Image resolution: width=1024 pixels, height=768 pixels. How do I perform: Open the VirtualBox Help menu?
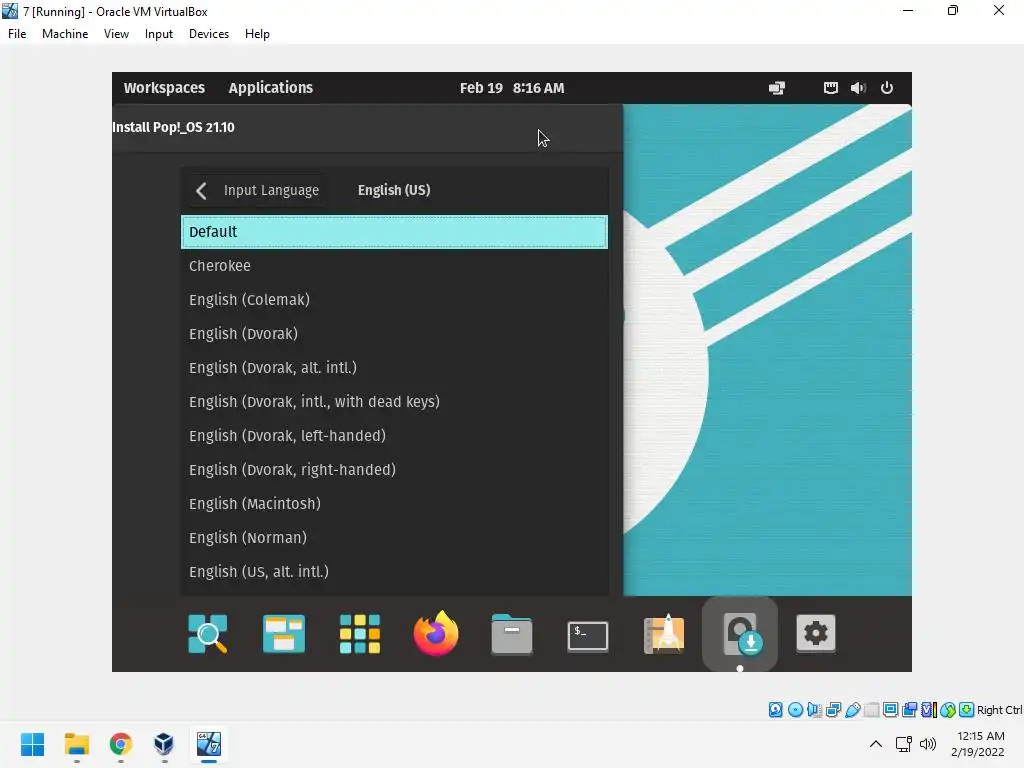(257, 34)
